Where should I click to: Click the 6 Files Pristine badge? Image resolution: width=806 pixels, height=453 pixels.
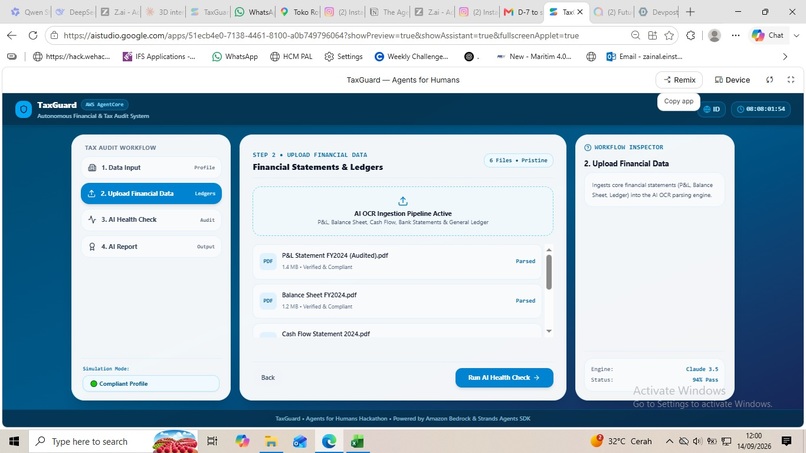click(x=518, y=160)
